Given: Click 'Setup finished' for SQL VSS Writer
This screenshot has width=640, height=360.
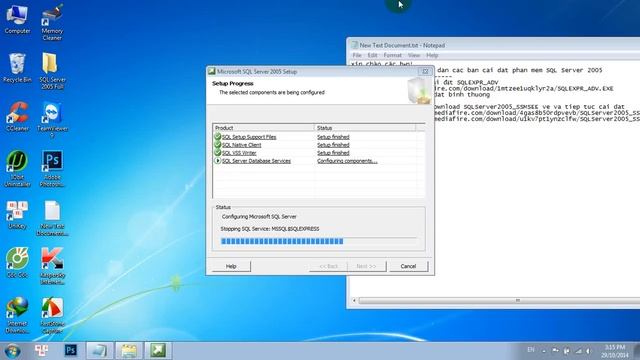Looking at the screenshot, I should click(333, 153).
